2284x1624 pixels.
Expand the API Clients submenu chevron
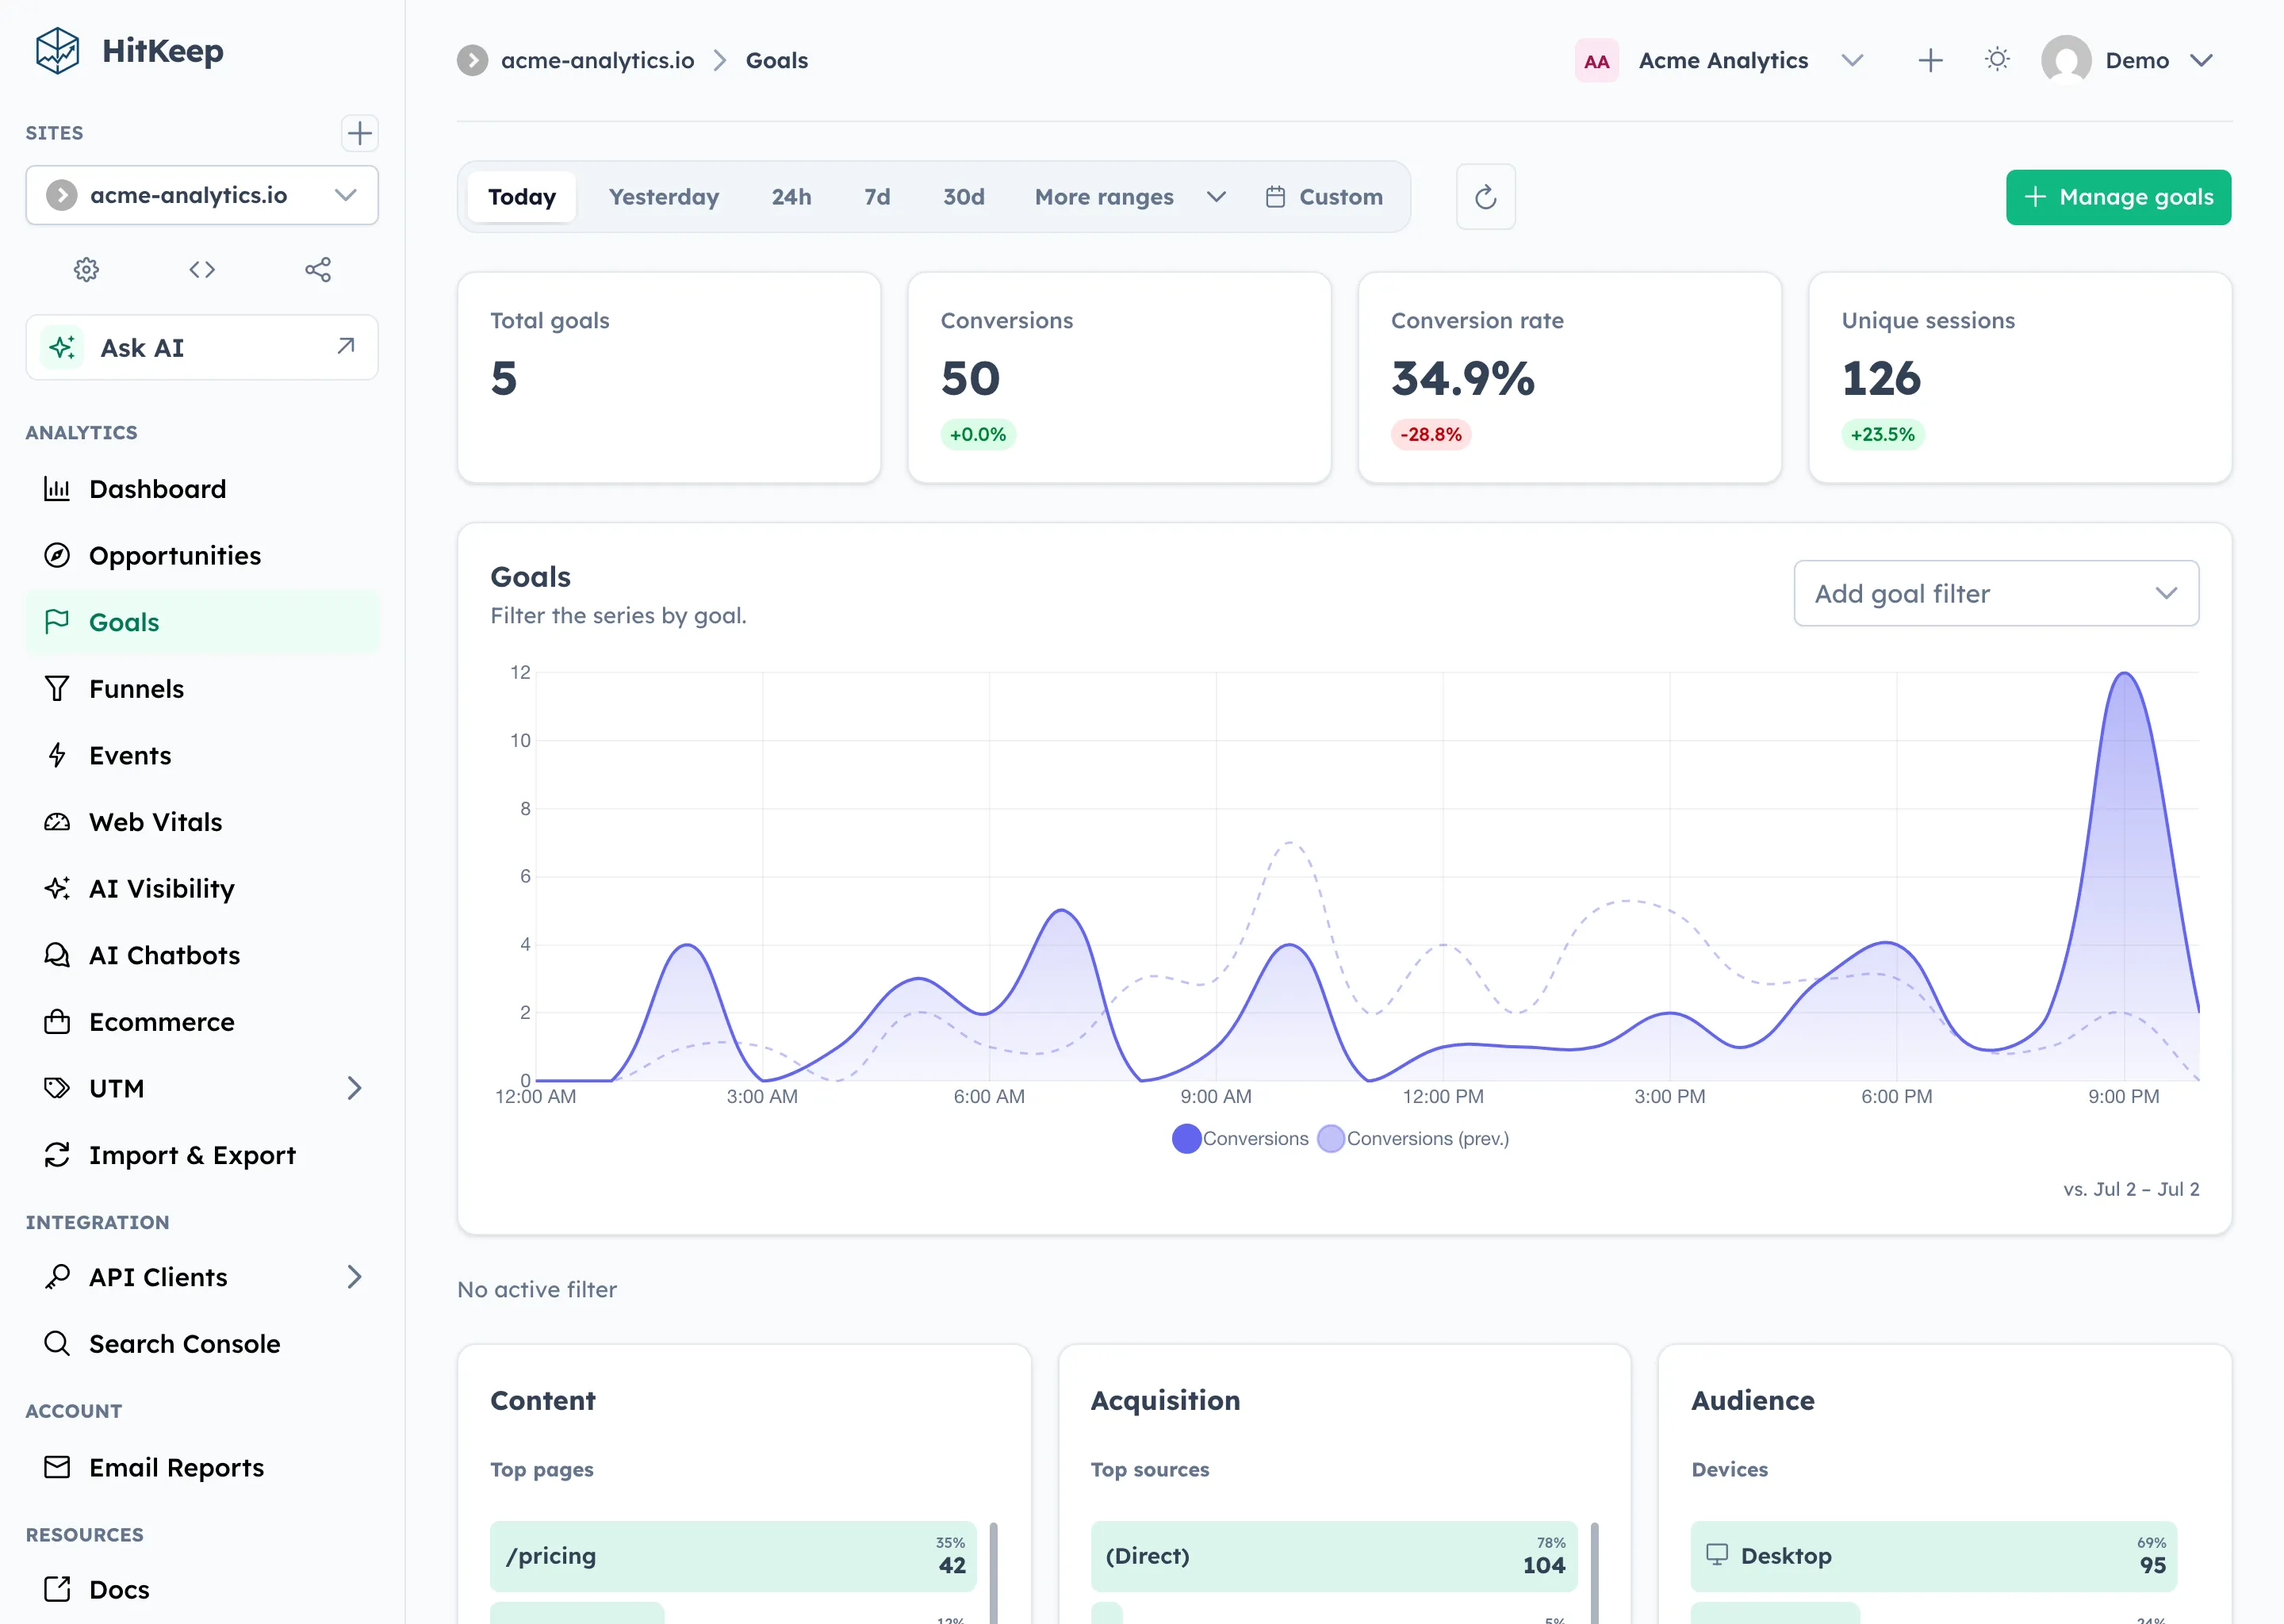click(x=354, y=1277)
